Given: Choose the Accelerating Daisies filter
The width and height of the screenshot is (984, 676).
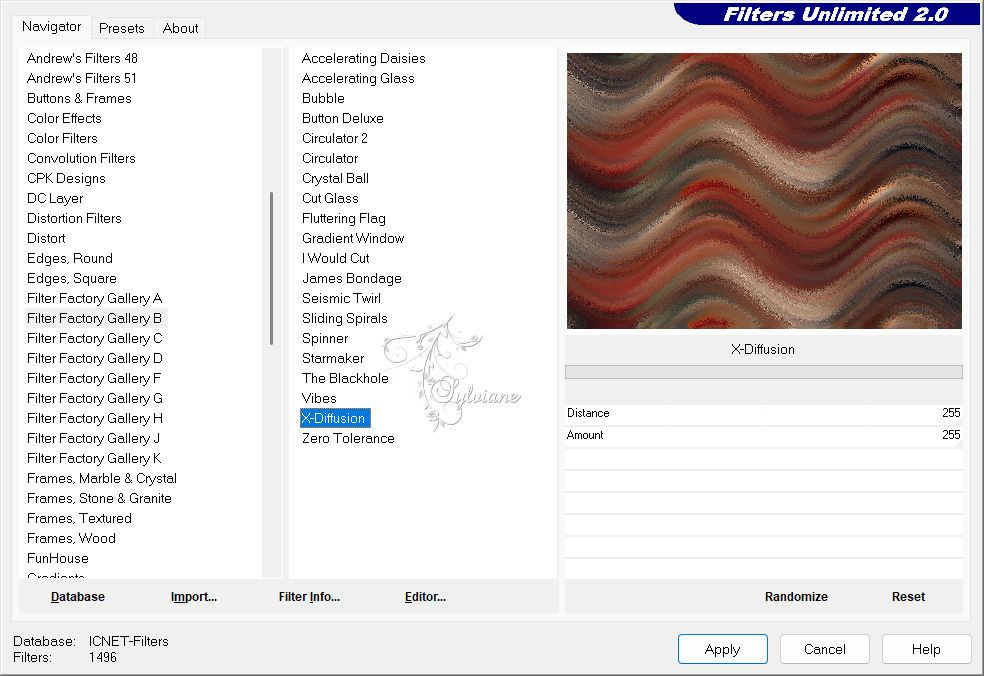Looking at the screenshot, I should 363,58.
